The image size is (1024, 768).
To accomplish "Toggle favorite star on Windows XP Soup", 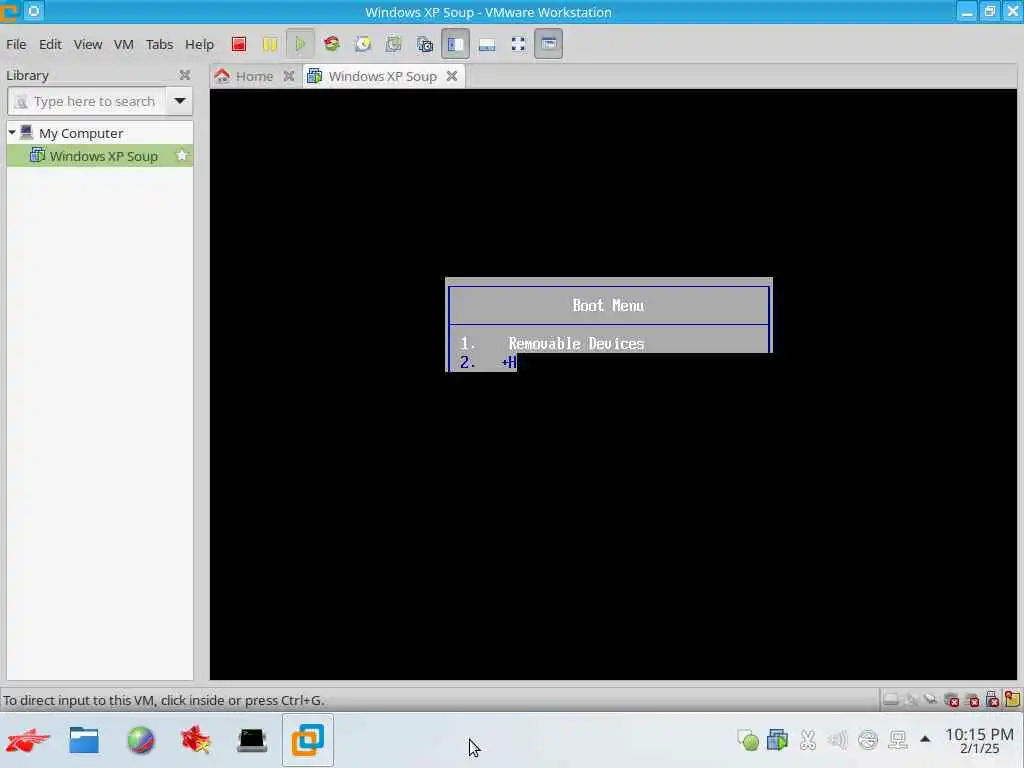I will 182,155.
